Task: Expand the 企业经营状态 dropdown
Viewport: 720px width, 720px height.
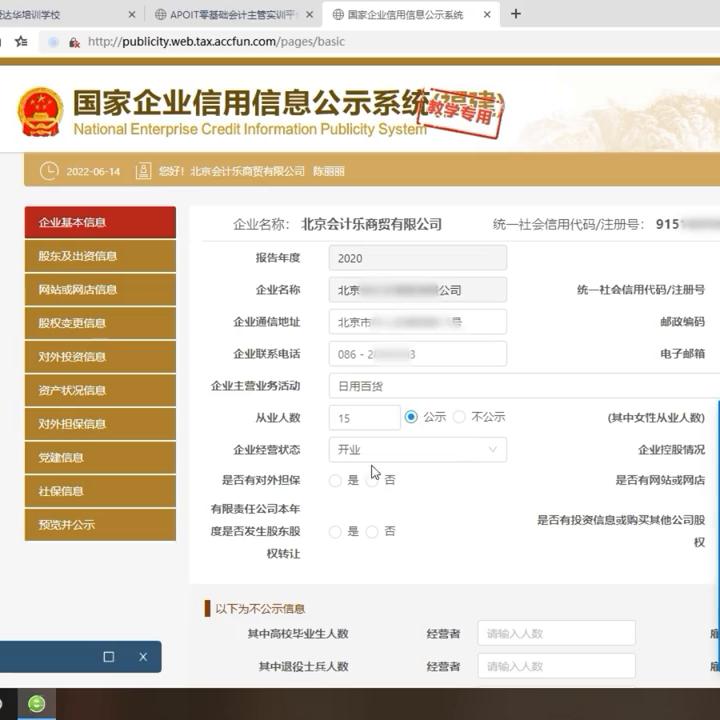Action: click(418, 450)
